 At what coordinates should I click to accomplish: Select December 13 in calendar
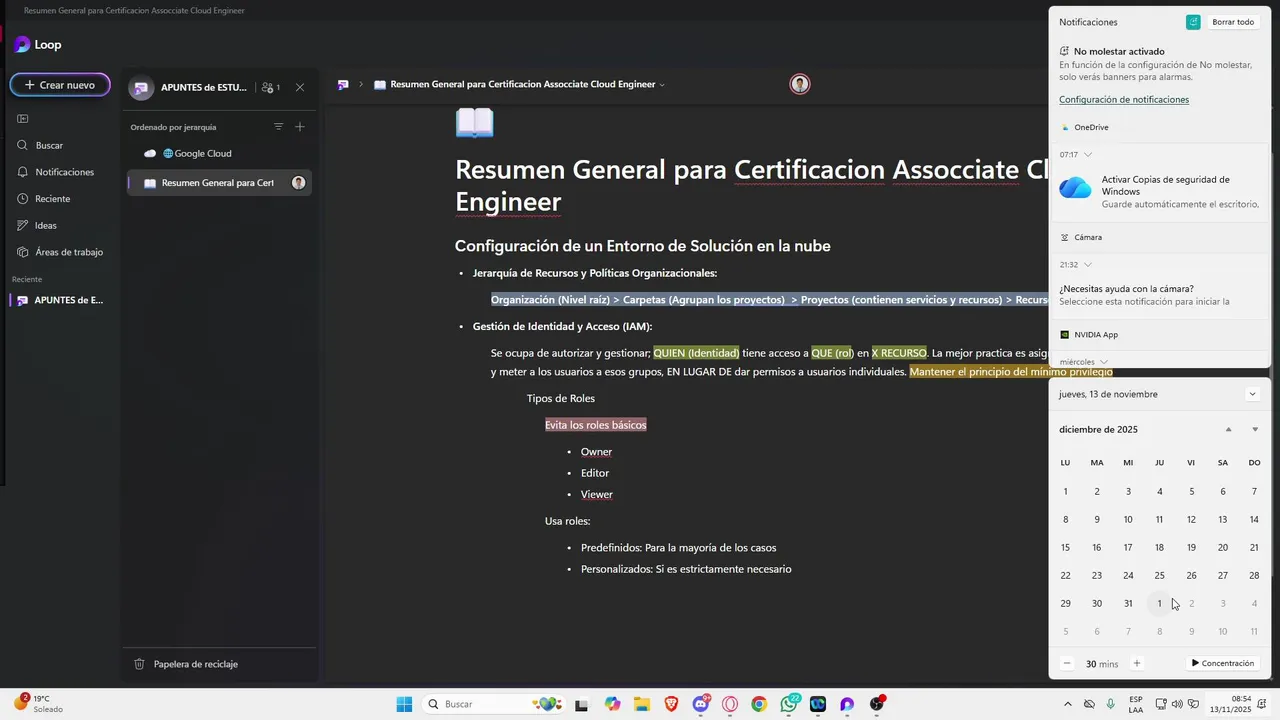click(x=1222, y=519)
